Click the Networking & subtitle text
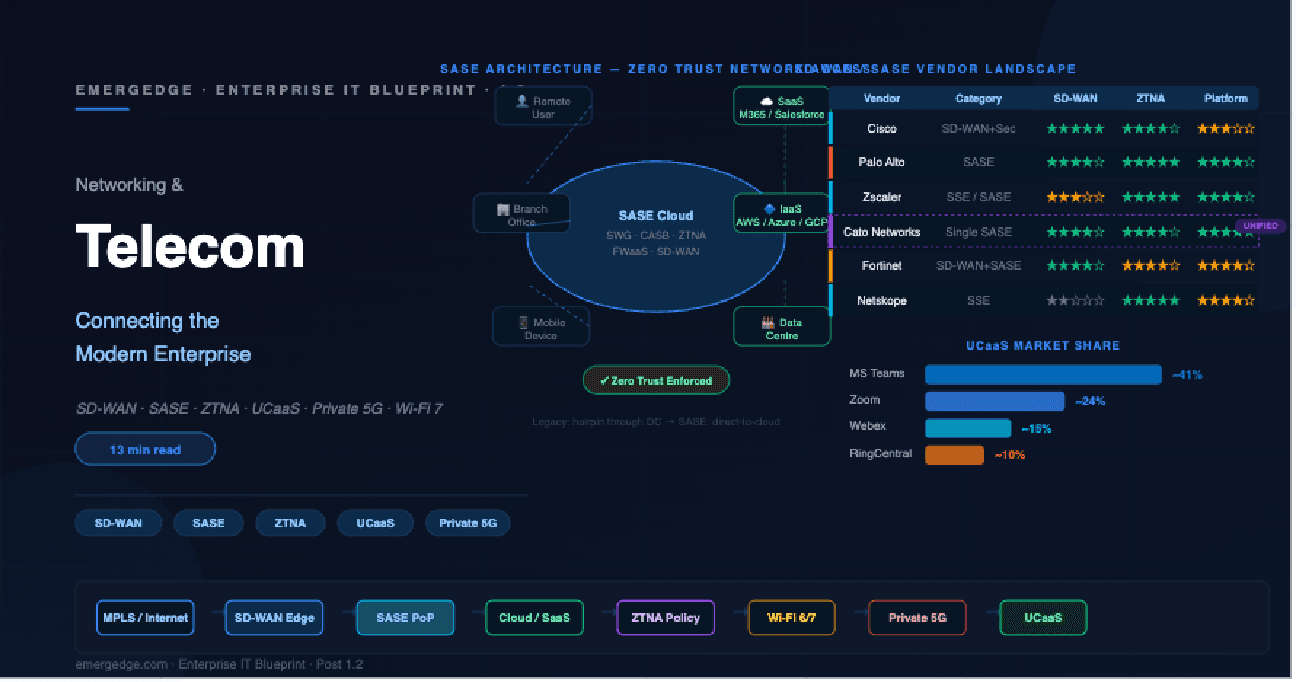 (x=129, y=185)
